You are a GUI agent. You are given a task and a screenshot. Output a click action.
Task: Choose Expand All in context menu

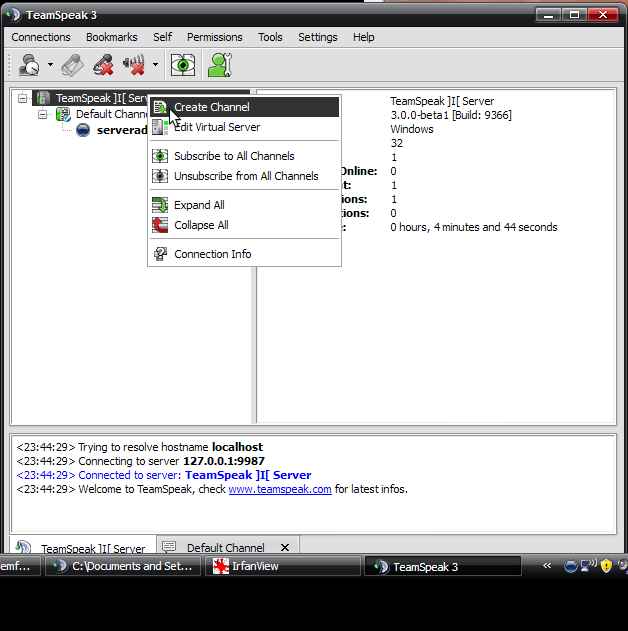(245, 205)
